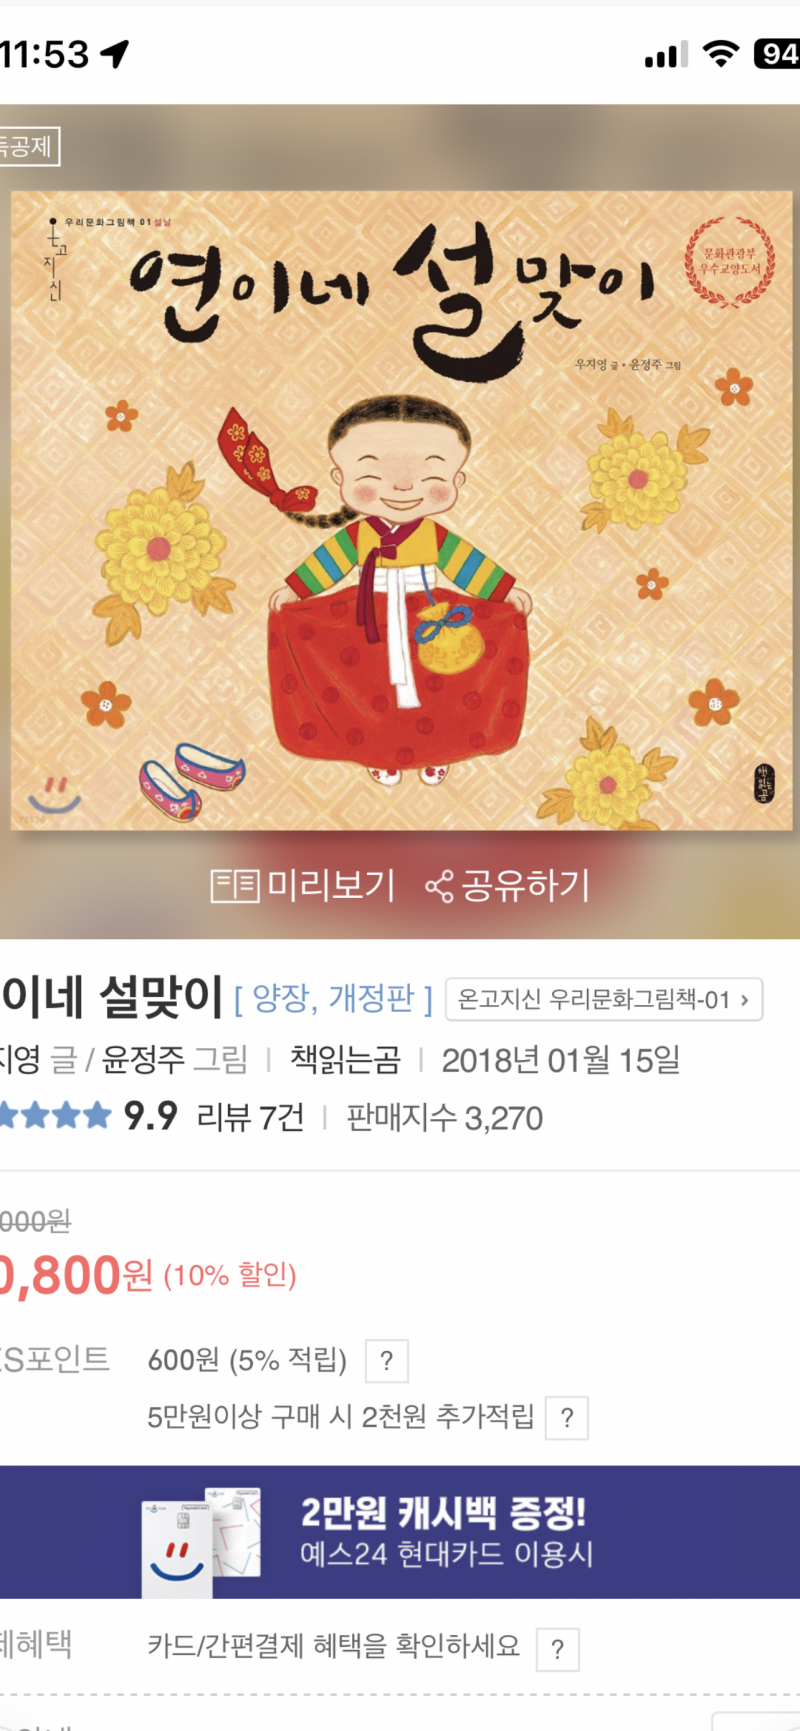Viewport: 800px width, 1731px height.
Task: Tap the battery indicator in status bar
Action: point(777,54)
